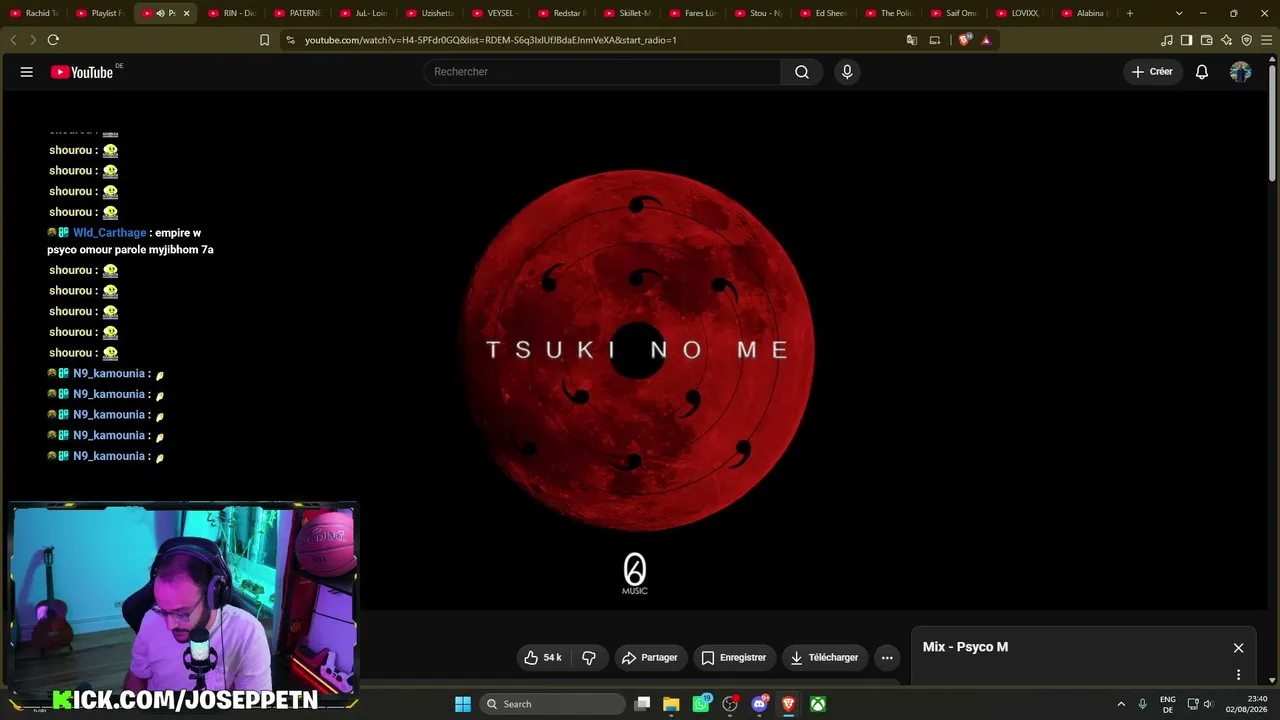Open Brave Shields lion icon
Viewport: 1280px width, 720px height.
(964, 40)
